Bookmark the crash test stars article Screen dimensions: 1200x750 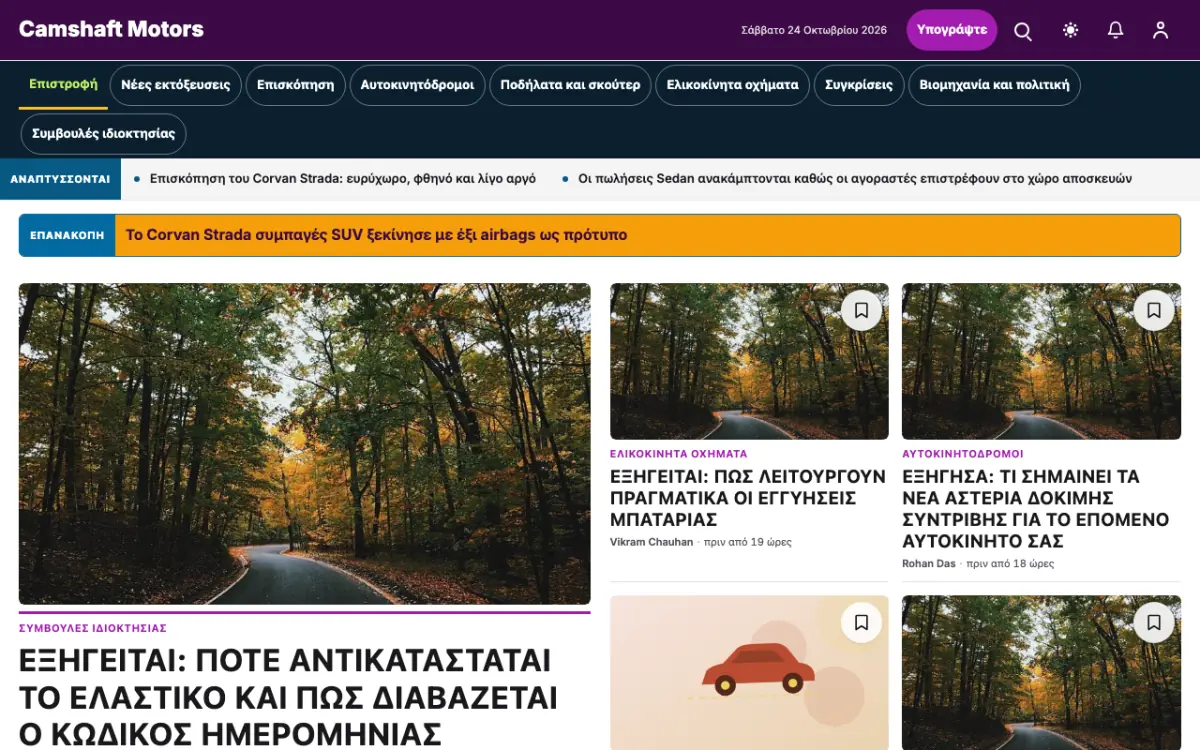[x=1153, y=310]
